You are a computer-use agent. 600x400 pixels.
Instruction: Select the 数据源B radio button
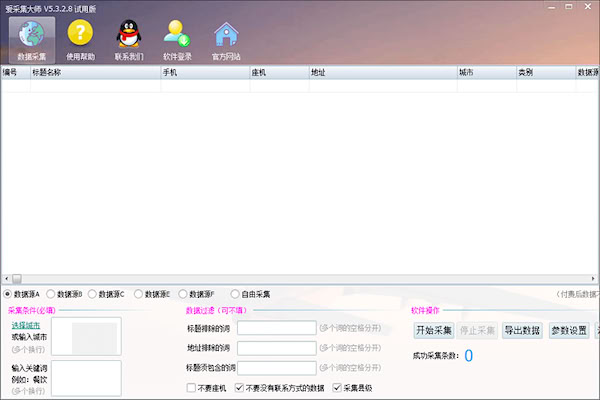51,294
